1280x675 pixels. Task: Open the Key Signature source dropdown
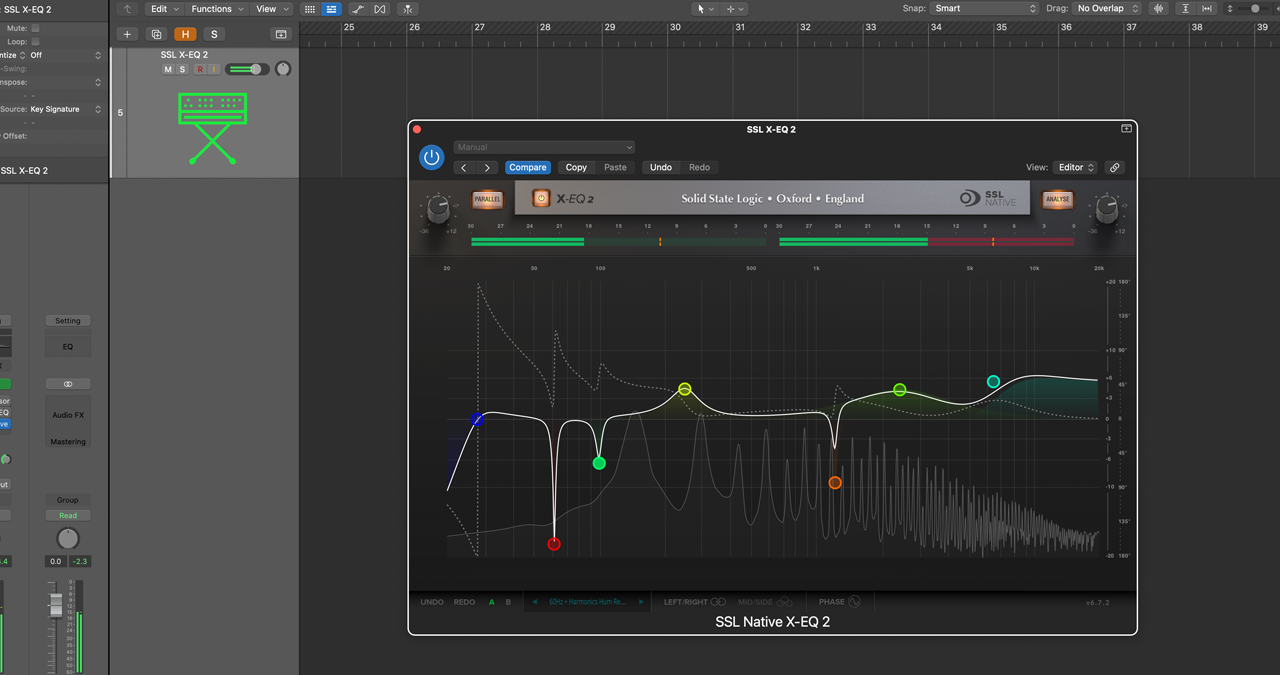point(65,109)
